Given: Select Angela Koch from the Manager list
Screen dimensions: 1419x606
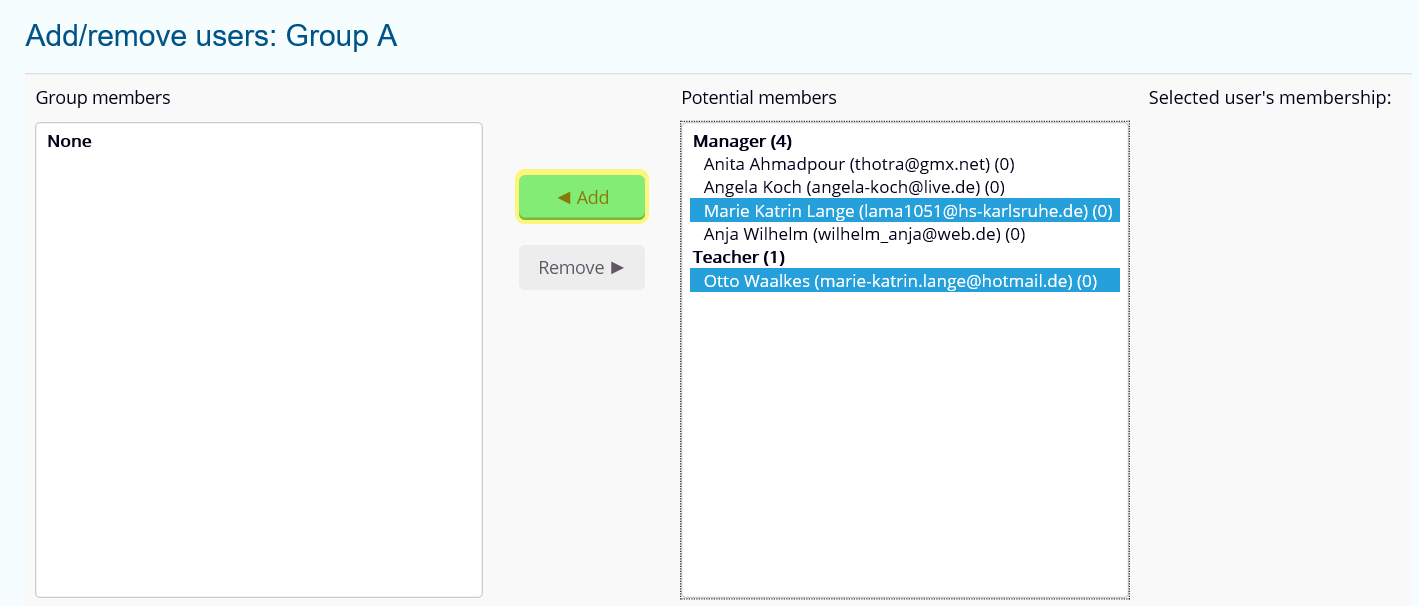Looking at the screenshot, I should 854,187.
